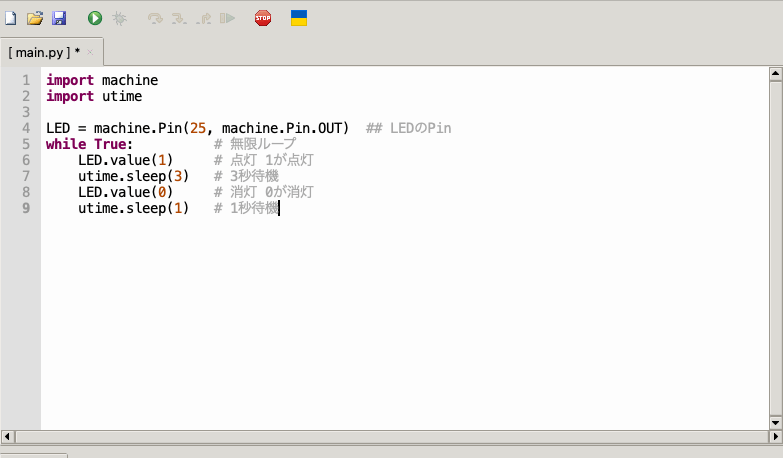Click the horizontal scrollbar right arrow
Screen dimensions: 783x458
776,437
